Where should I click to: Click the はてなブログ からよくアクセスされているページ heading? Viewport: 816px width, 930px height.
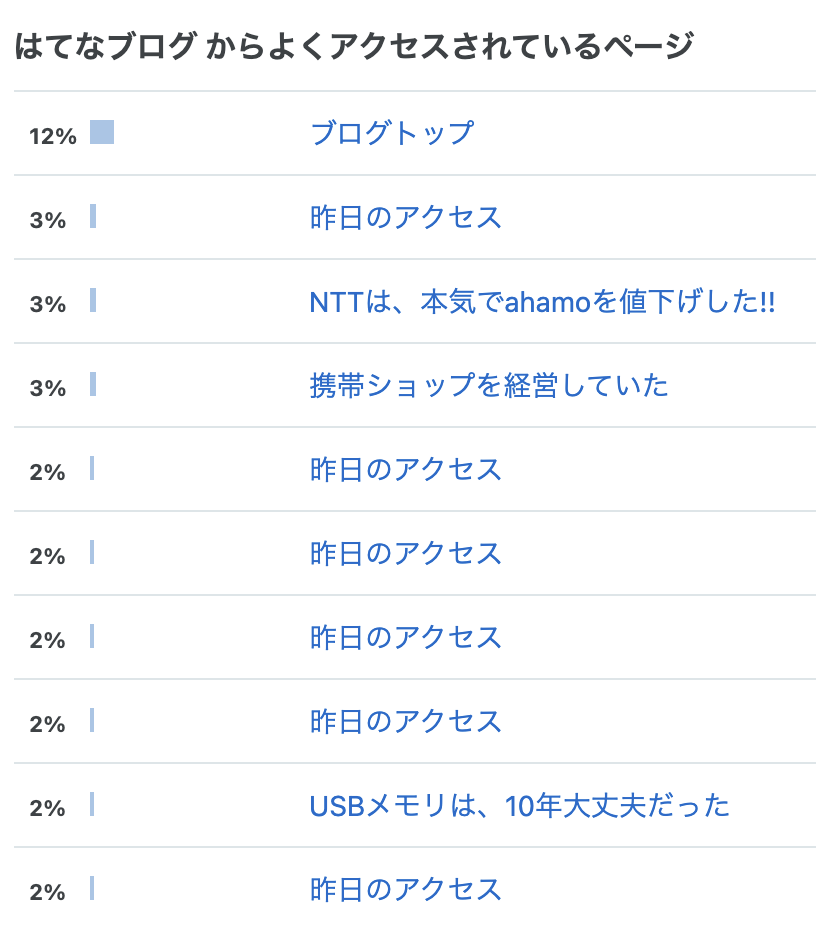click(354, 46)
